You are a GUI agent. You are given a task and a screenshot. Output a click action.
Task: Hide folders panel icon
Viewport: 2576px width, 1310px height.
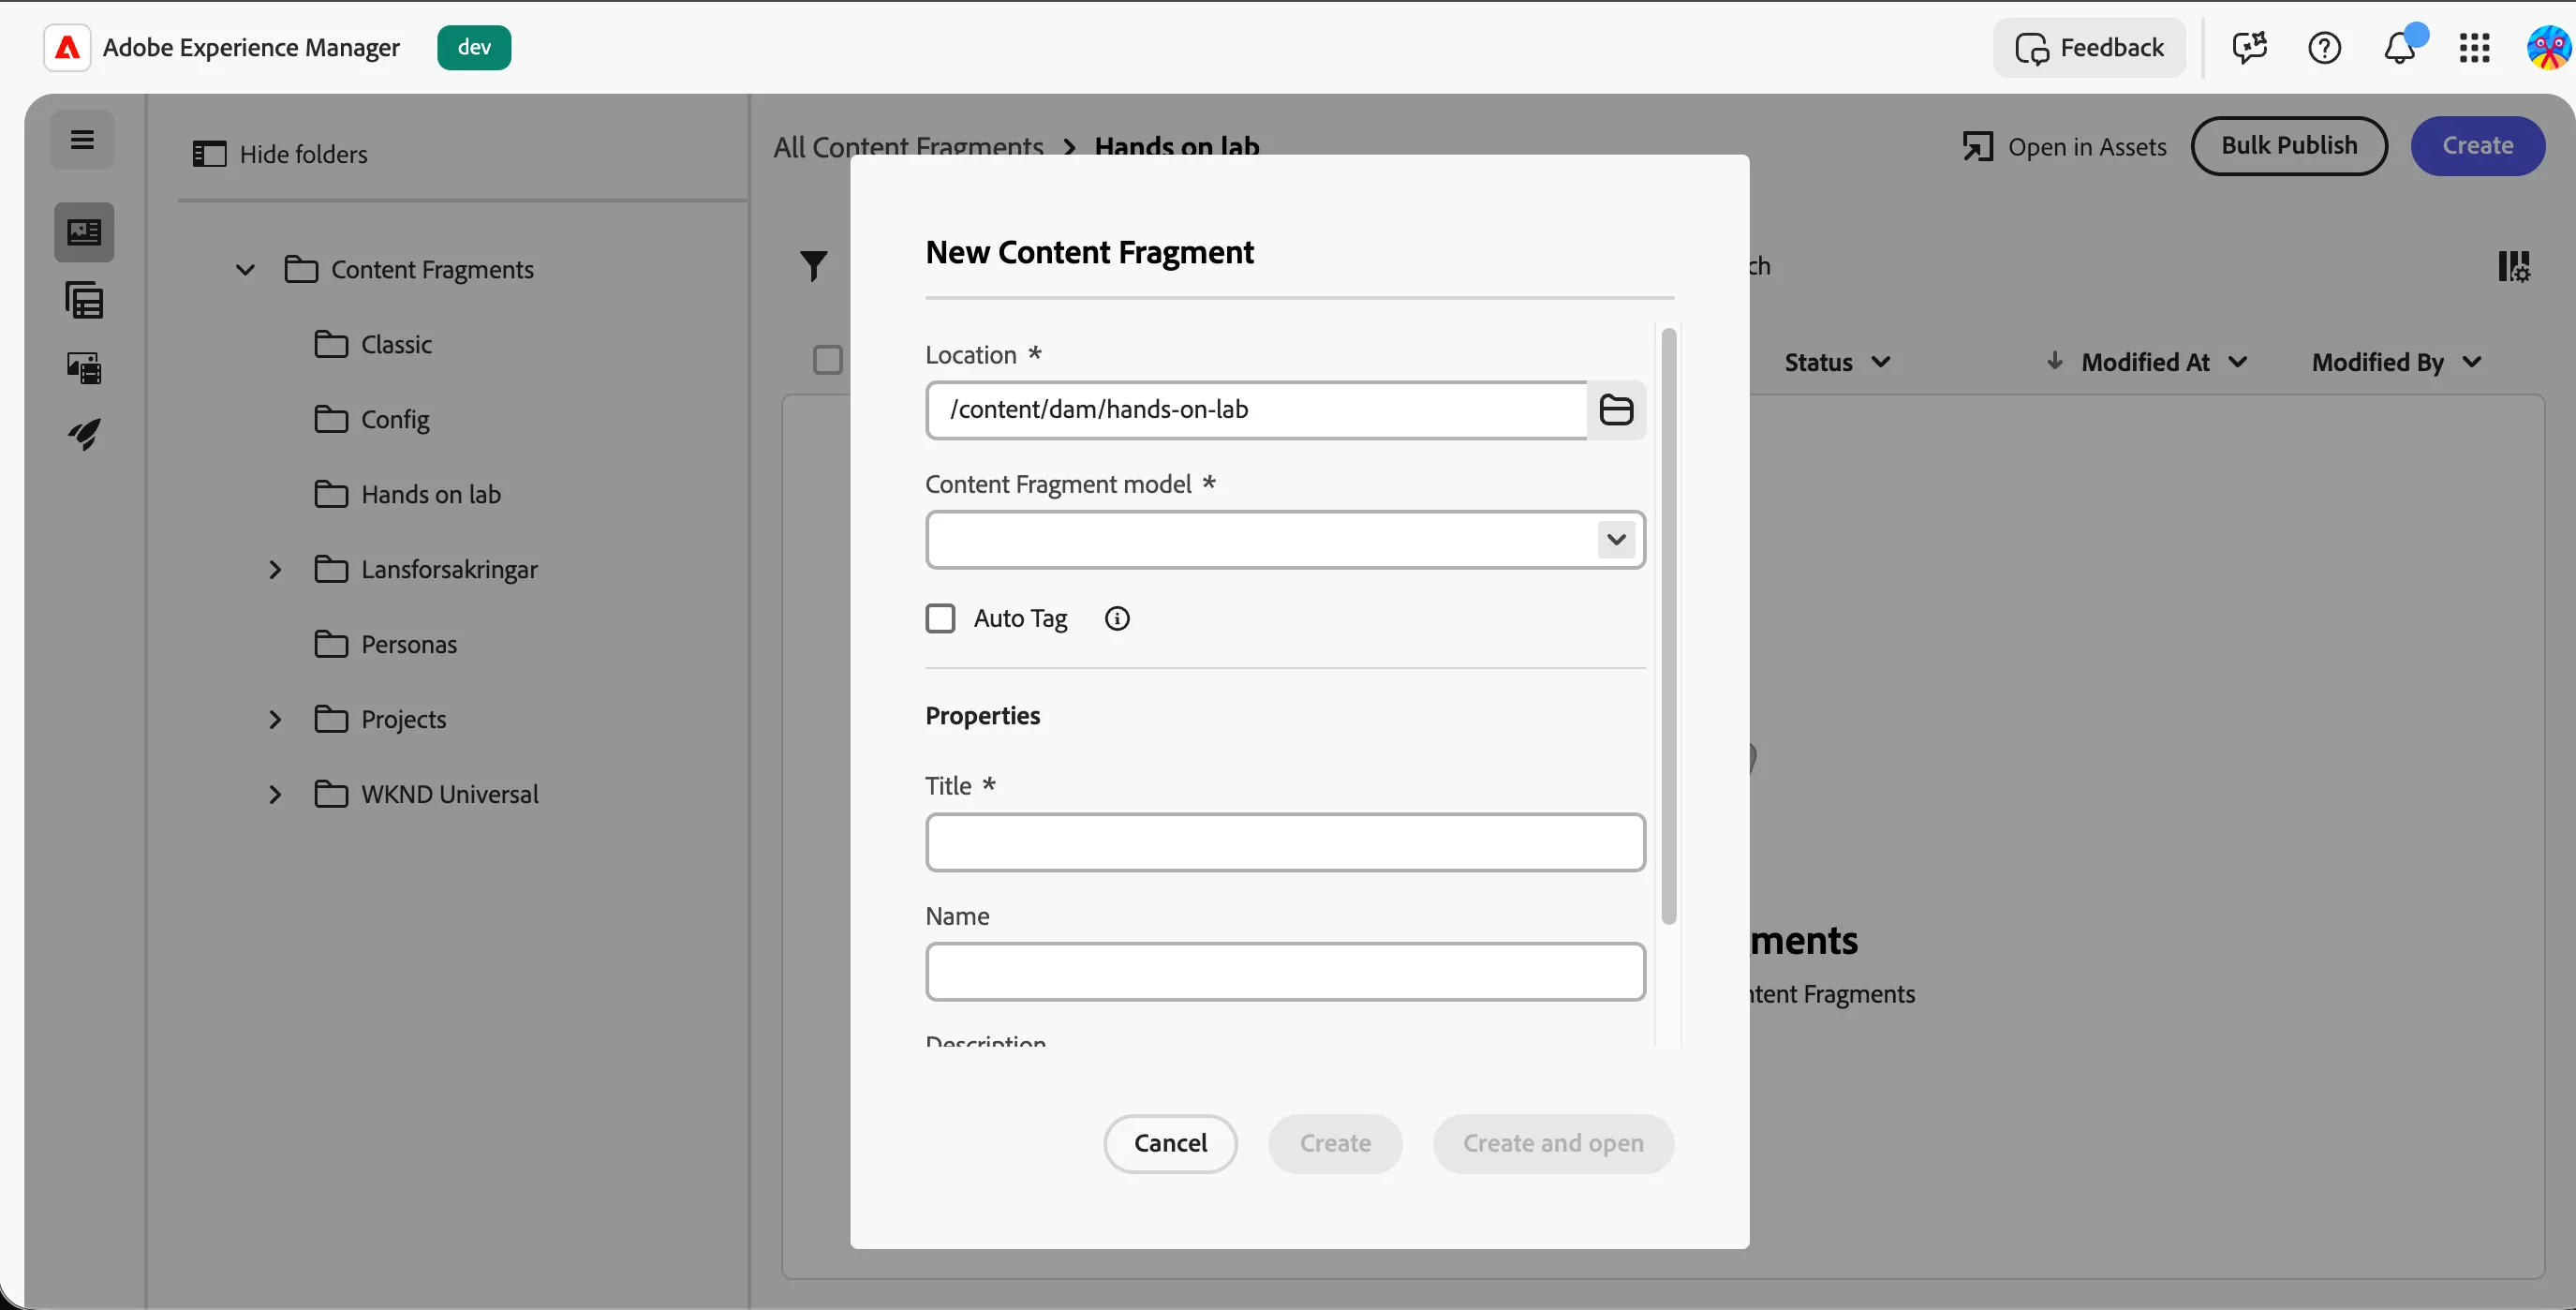[x=209, y=154]
